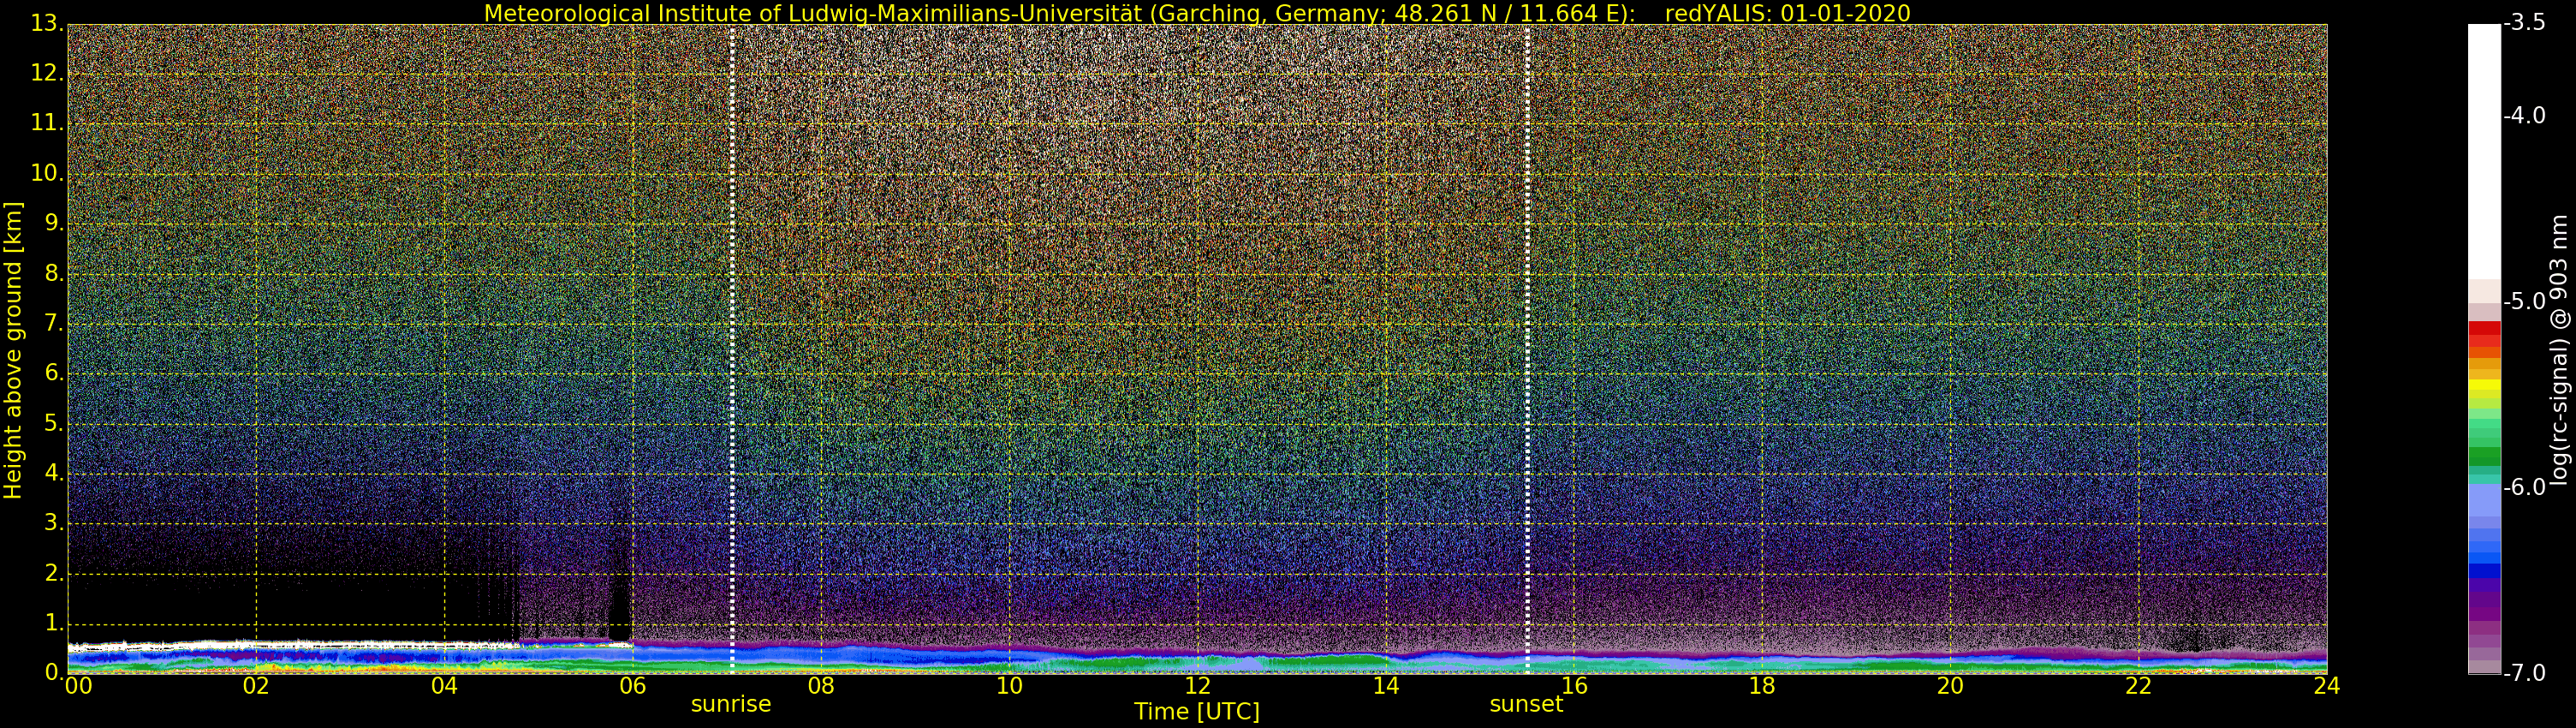Click the '-4.0' colorbar tick label
The image size is (2576, 728).
tap(2525, 116)
